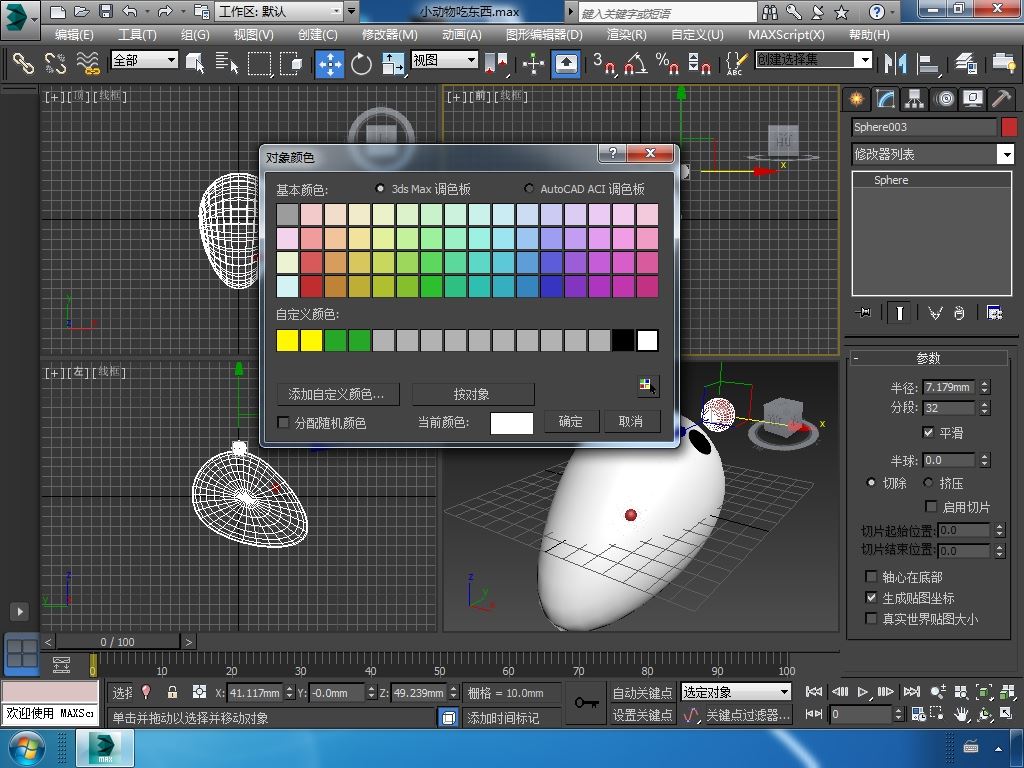Toggle the Percent Snap icon
Viewport: 1024px width, 768px height.
point(667,63)
